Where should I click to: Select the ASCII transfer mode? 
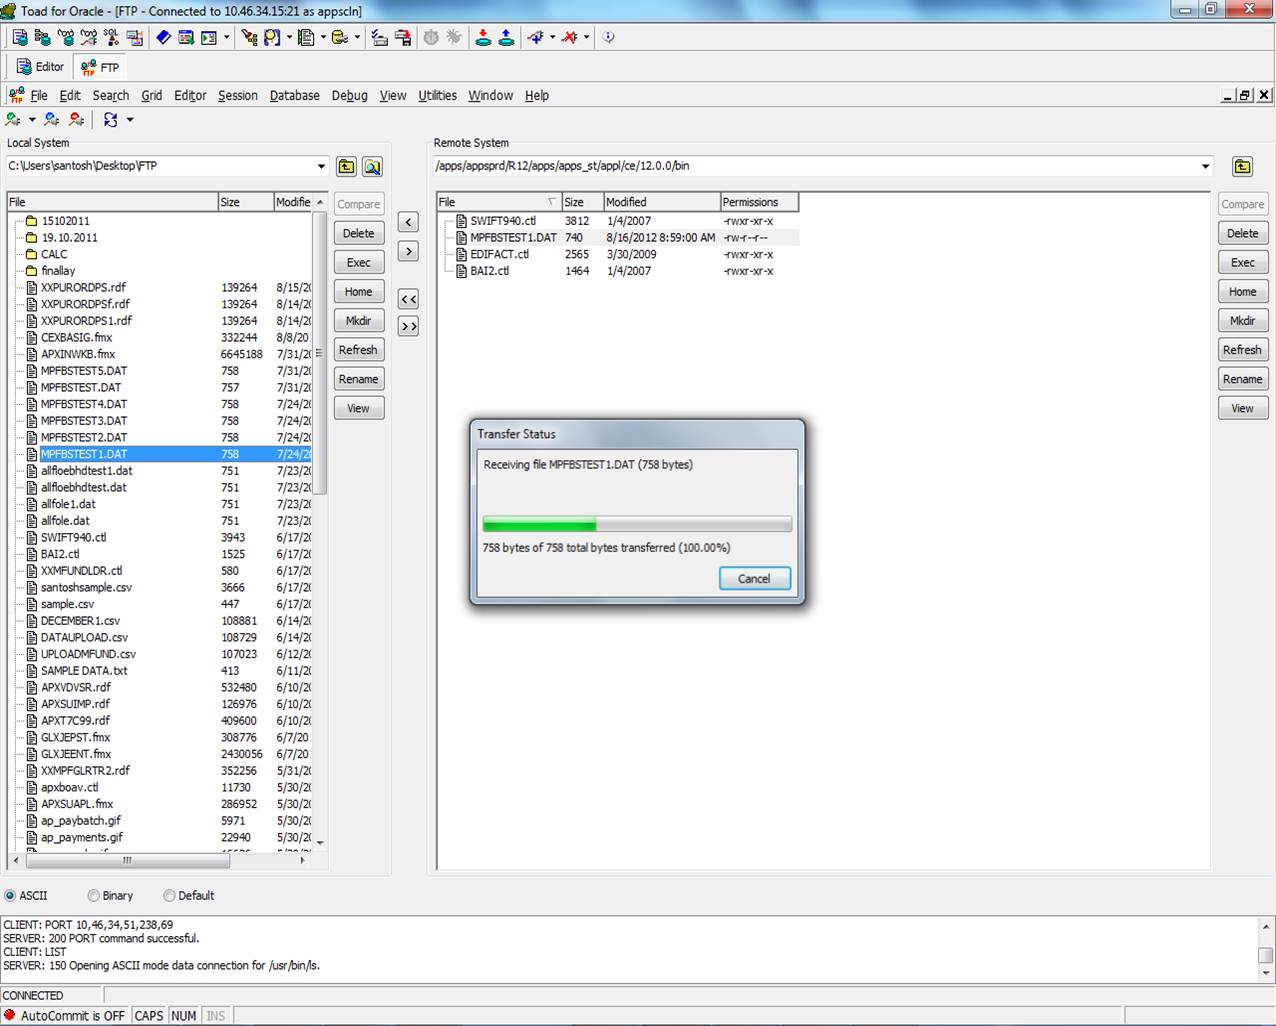(x=10, y=895)
